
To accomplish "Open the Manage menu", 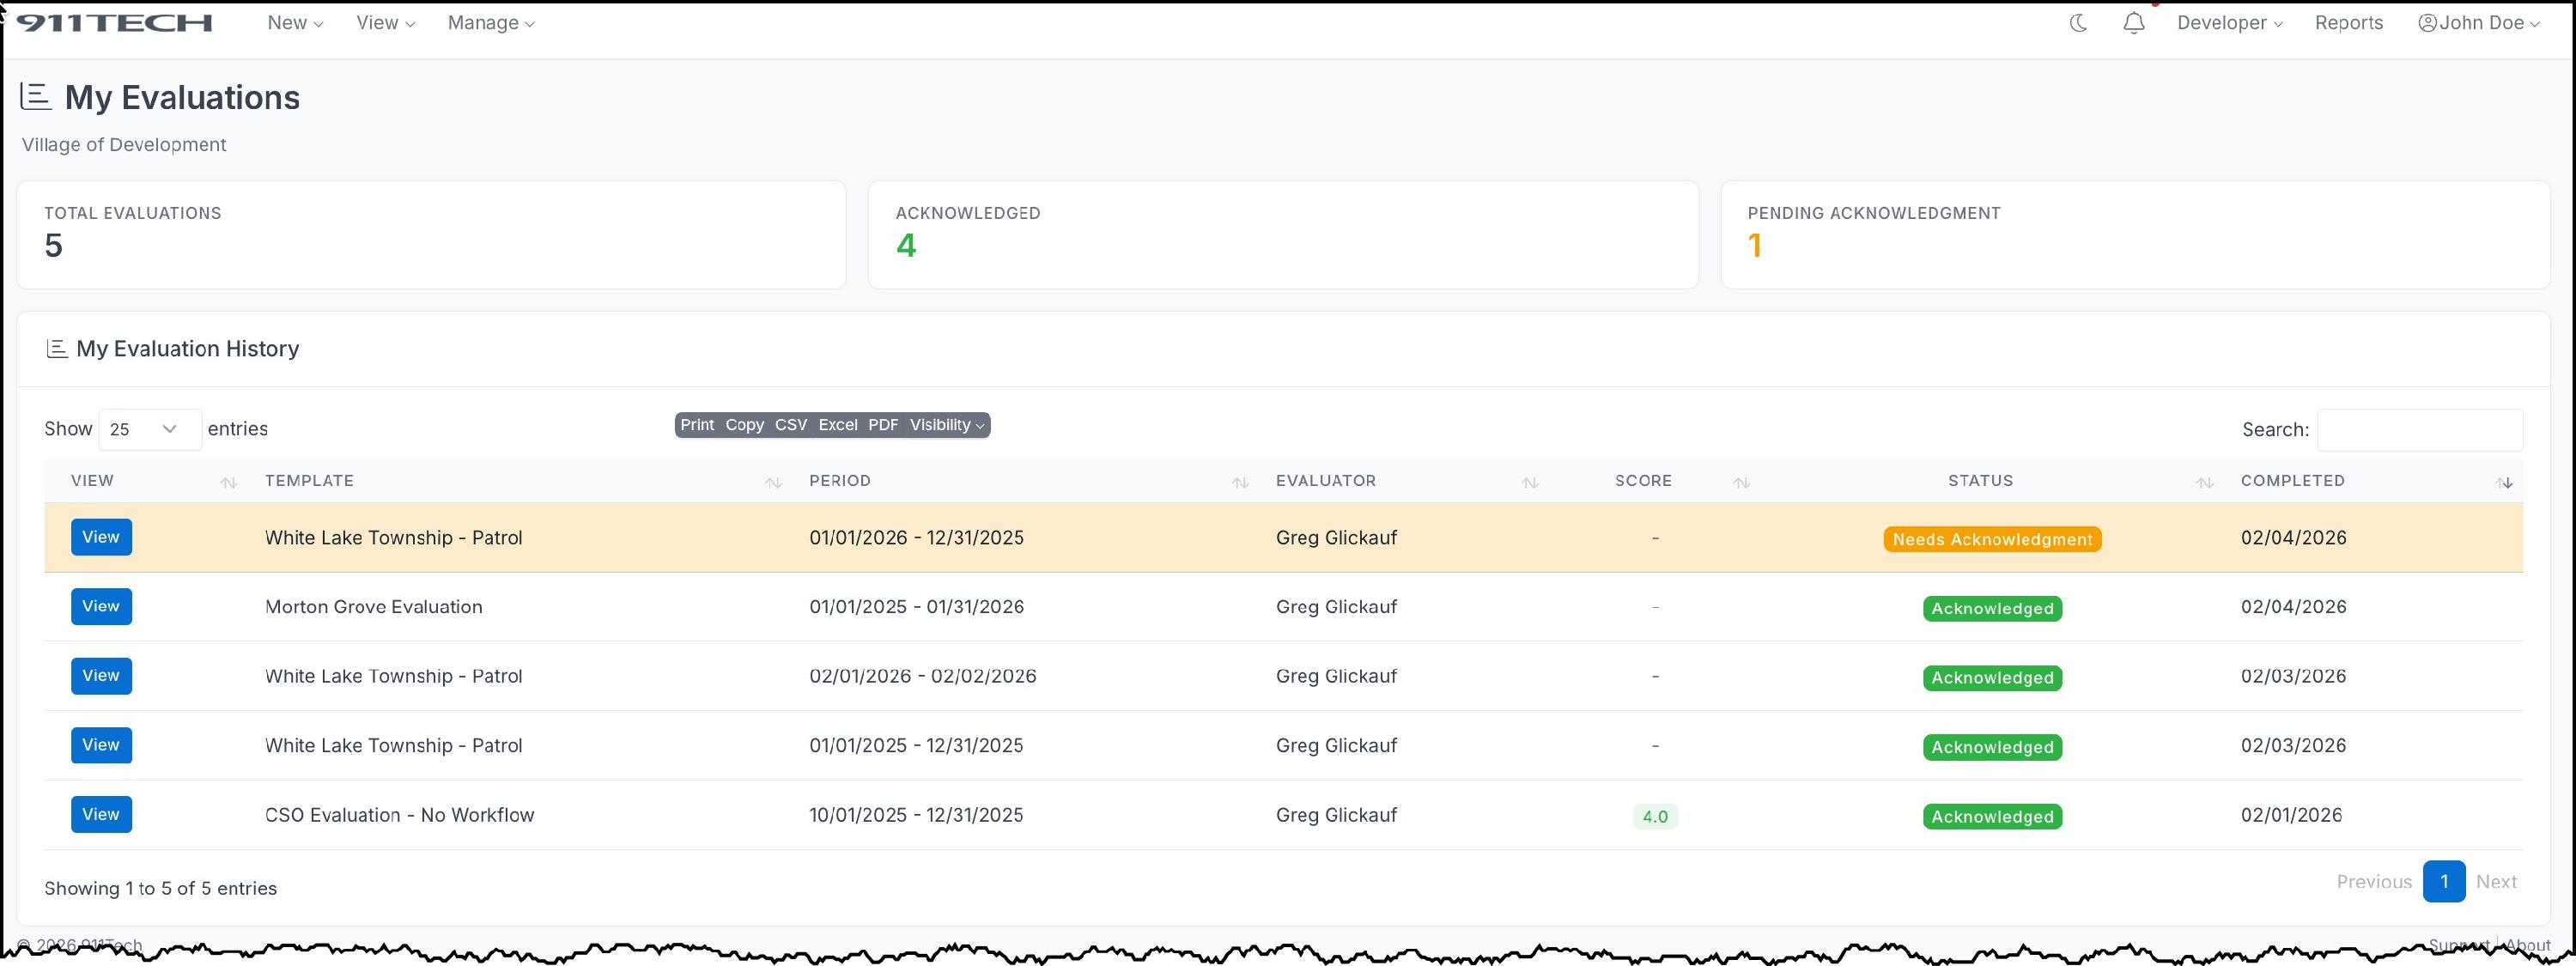I will click(490, 23).
